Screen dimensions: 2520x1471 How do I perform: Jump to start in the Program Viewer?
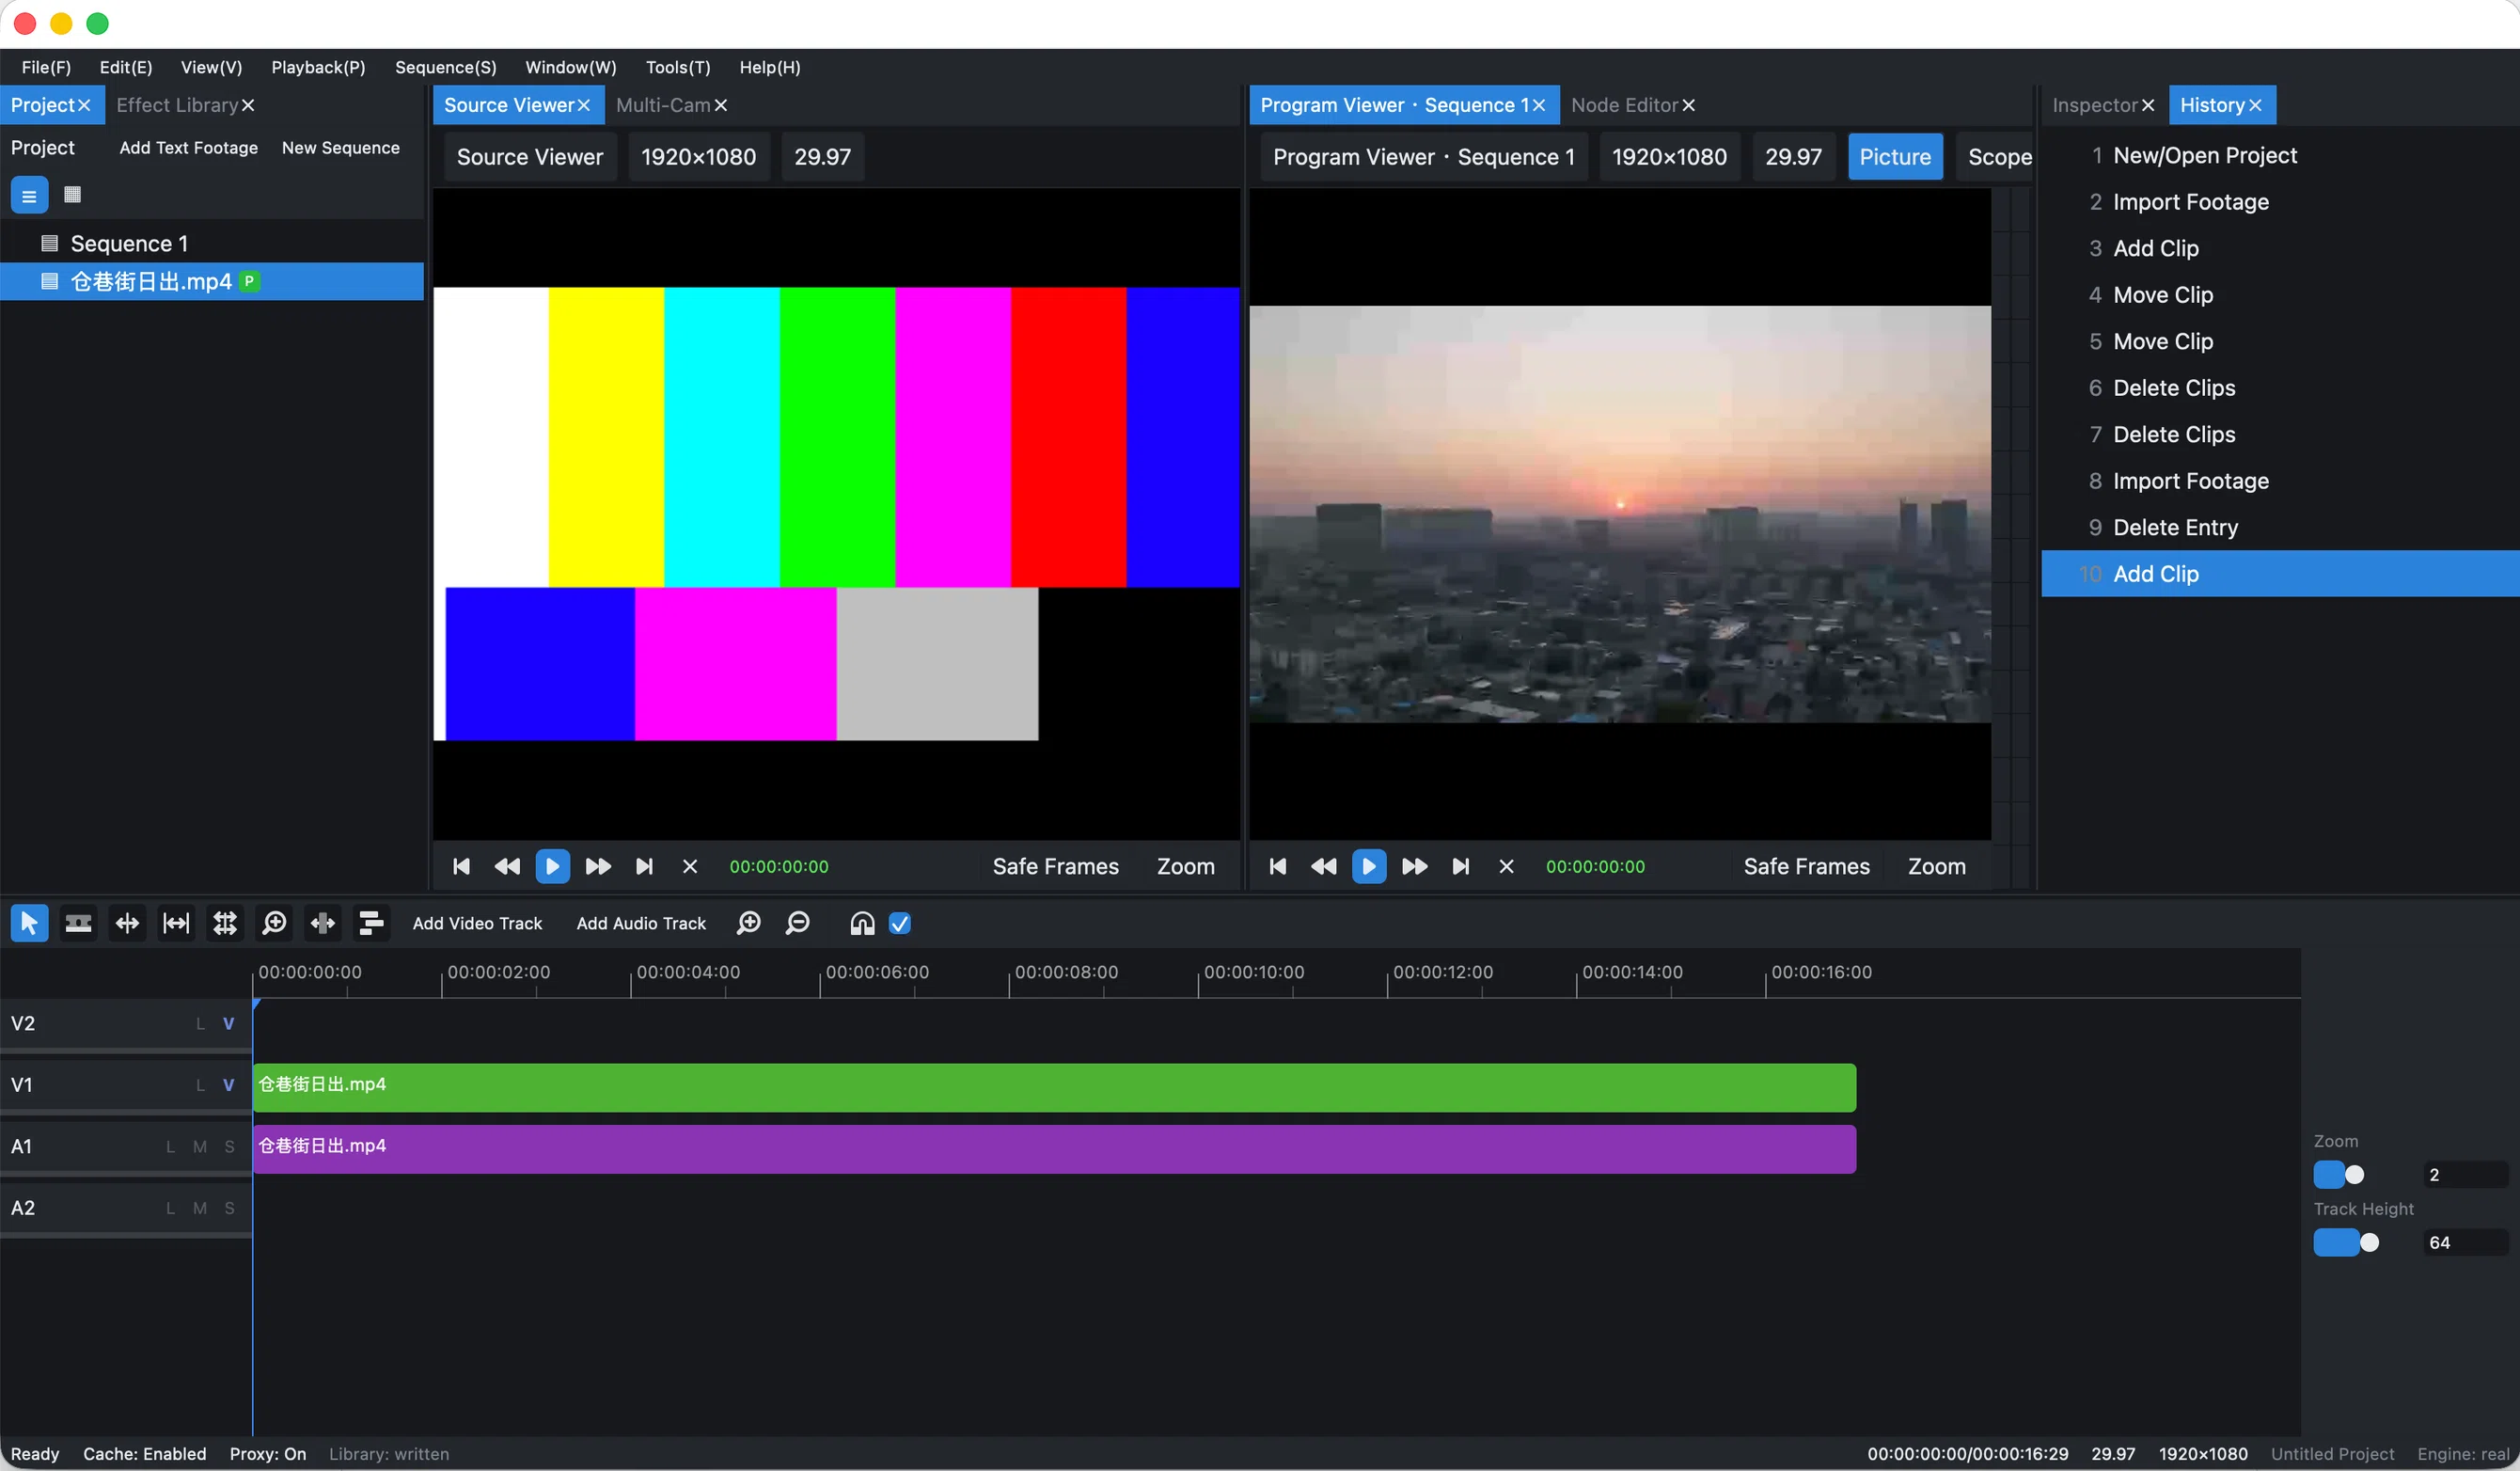[1278, 866]
